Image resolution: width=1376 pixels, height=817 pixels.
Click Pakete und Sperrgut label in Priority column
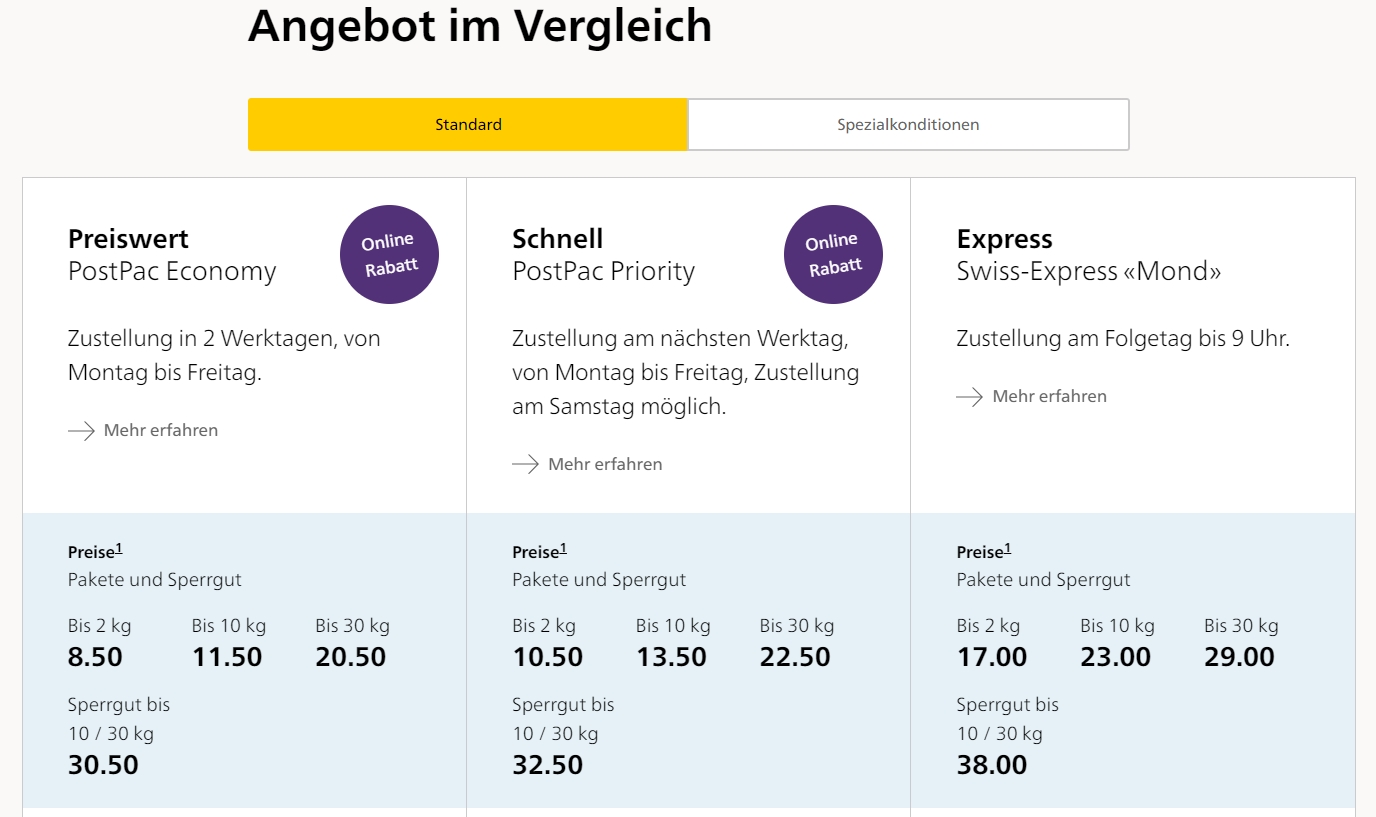pos(599,580)
